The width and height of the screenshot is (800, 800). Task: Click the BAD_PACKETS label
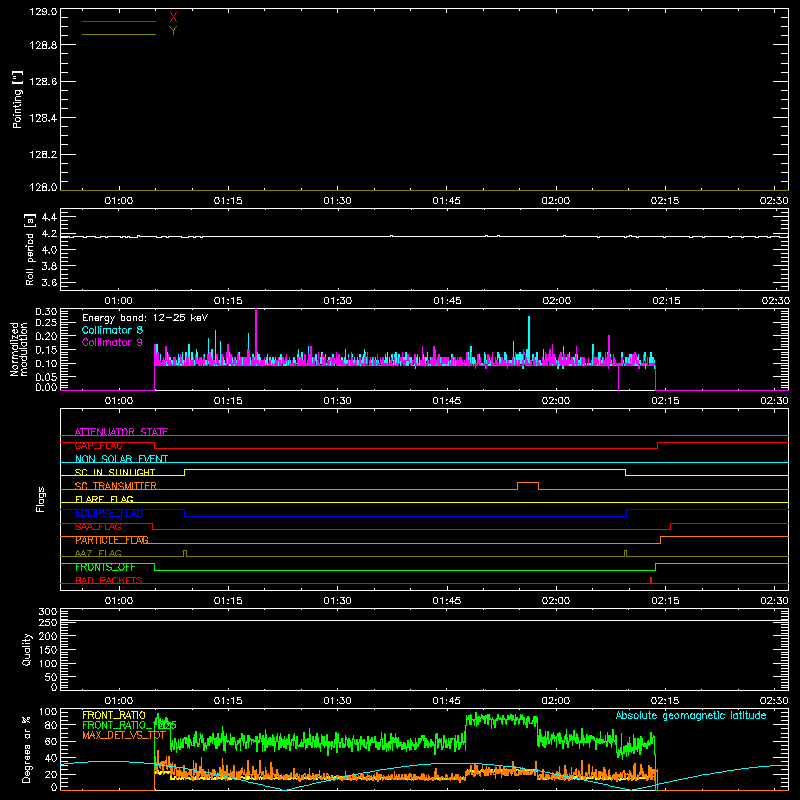[x=109, y=580]
